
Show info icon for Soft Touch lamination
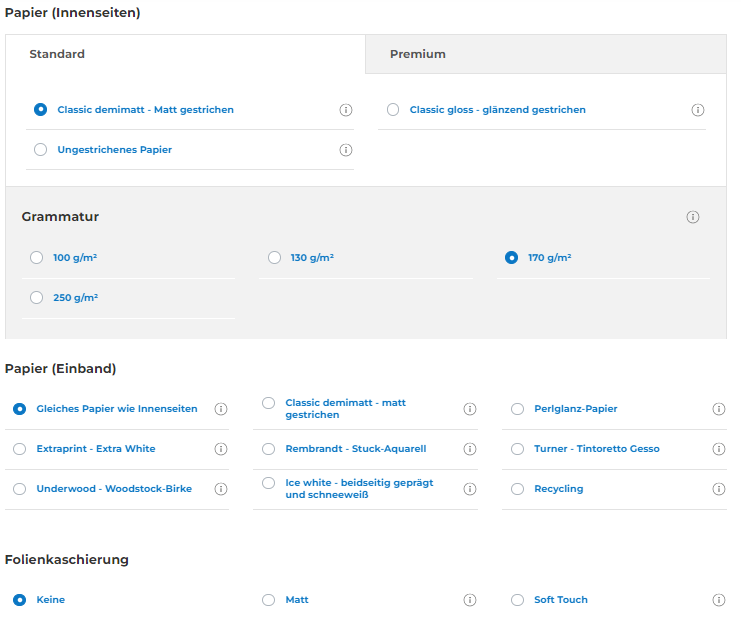tap(719, 600)
